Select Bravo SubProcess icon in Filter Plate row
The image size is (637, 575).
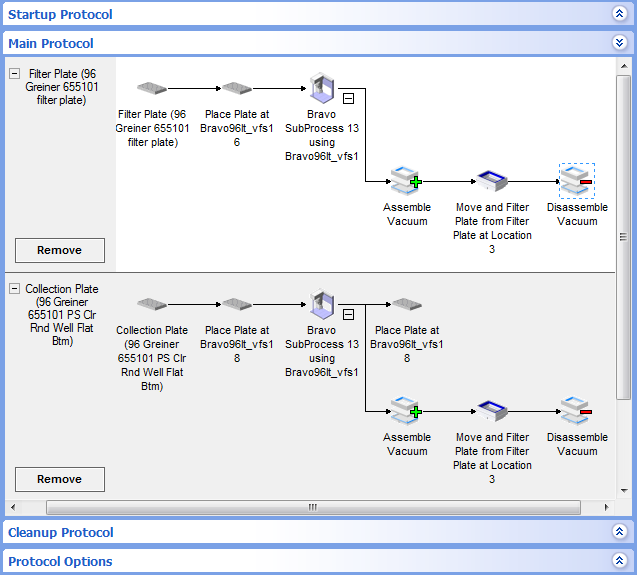[x=321, y=87]
